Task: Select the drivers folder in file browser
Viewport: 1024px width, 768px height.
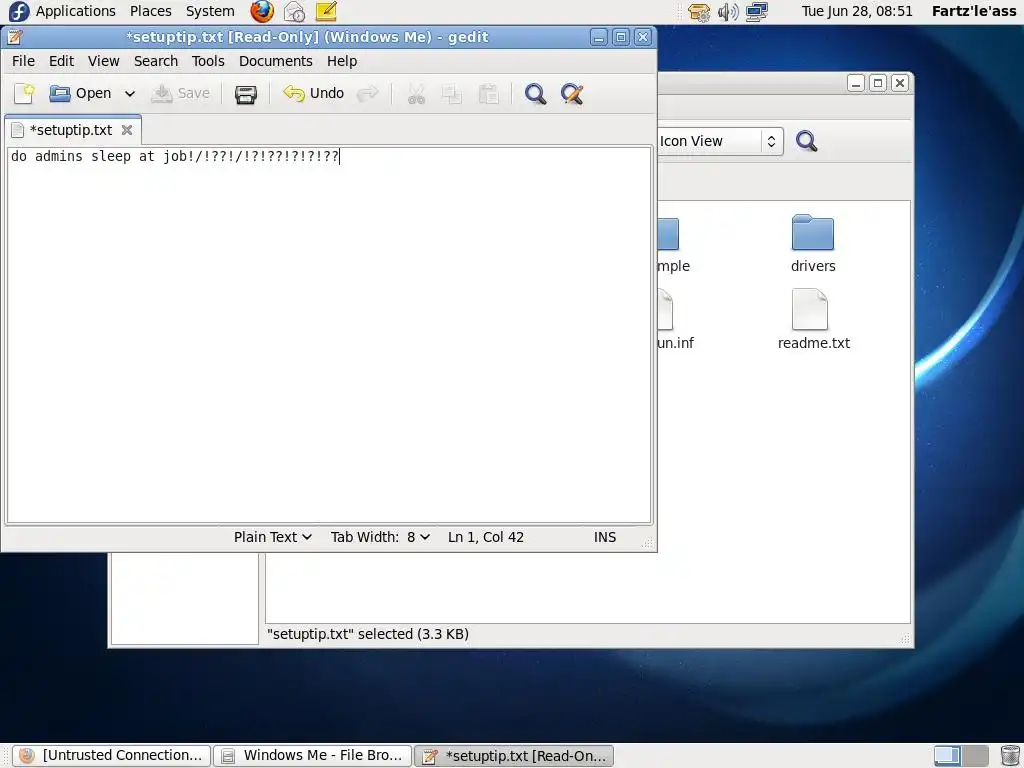Action: pos(813,243)
